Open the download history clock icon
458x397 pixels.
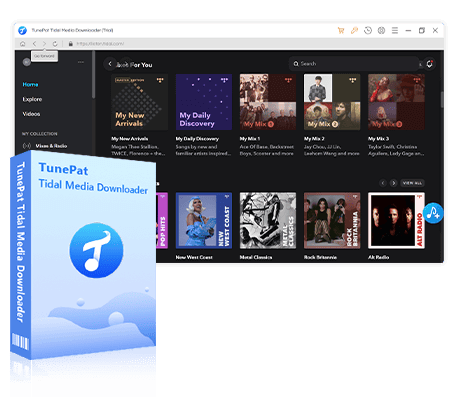(x=368, y=30)
